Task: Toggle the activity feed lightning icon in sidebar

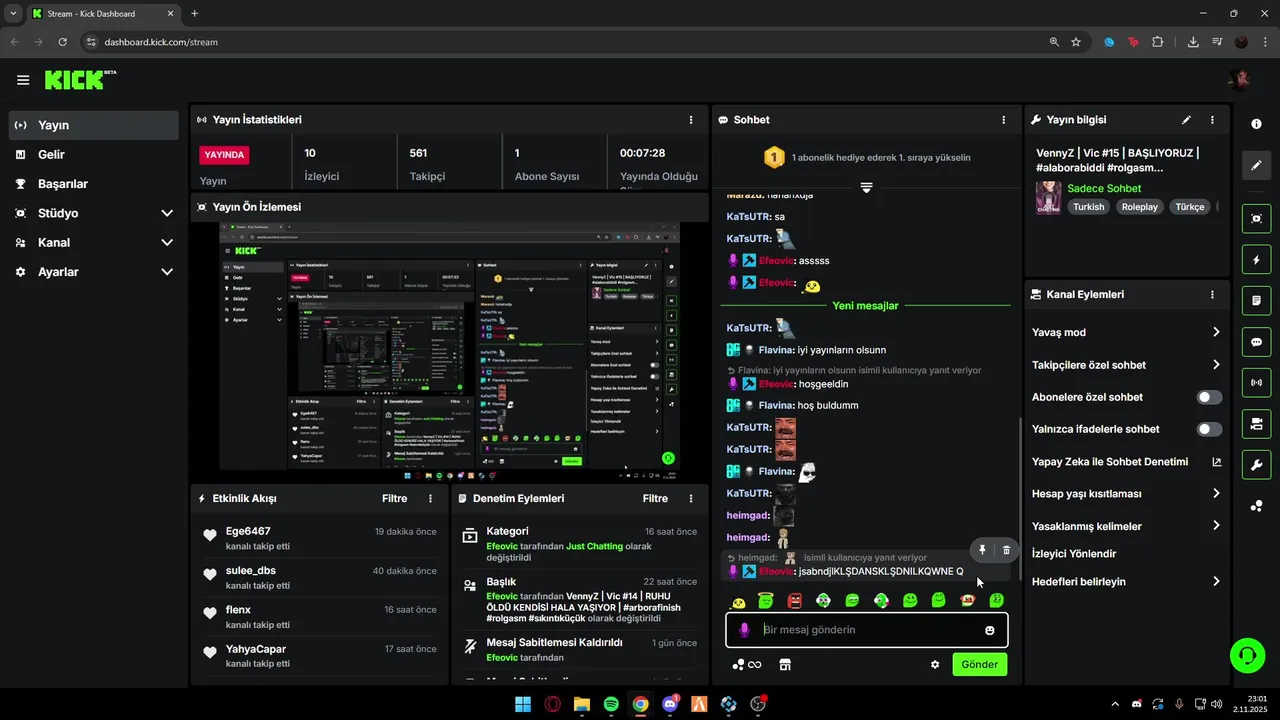Action: click(1256, 260)
